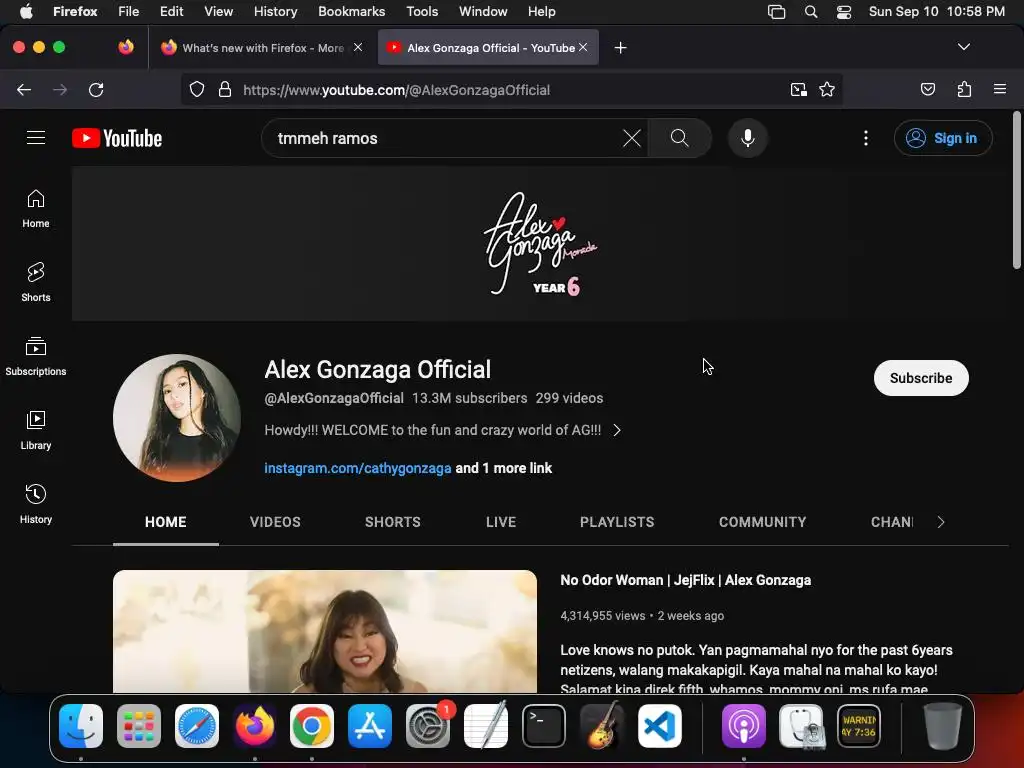Screen dimensions: 1024x768
Task: Open the View menu
Action: click(218, 12)
